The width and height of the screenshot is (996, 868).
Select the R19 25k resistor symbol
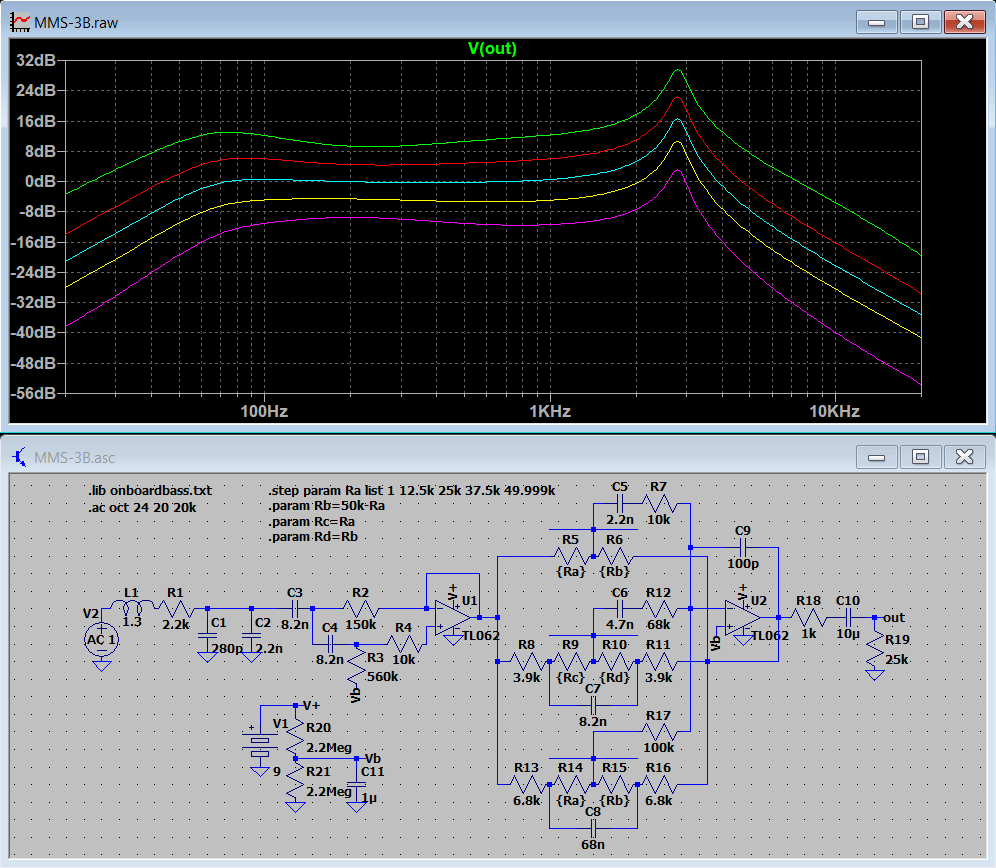click(x=875, y=649)
